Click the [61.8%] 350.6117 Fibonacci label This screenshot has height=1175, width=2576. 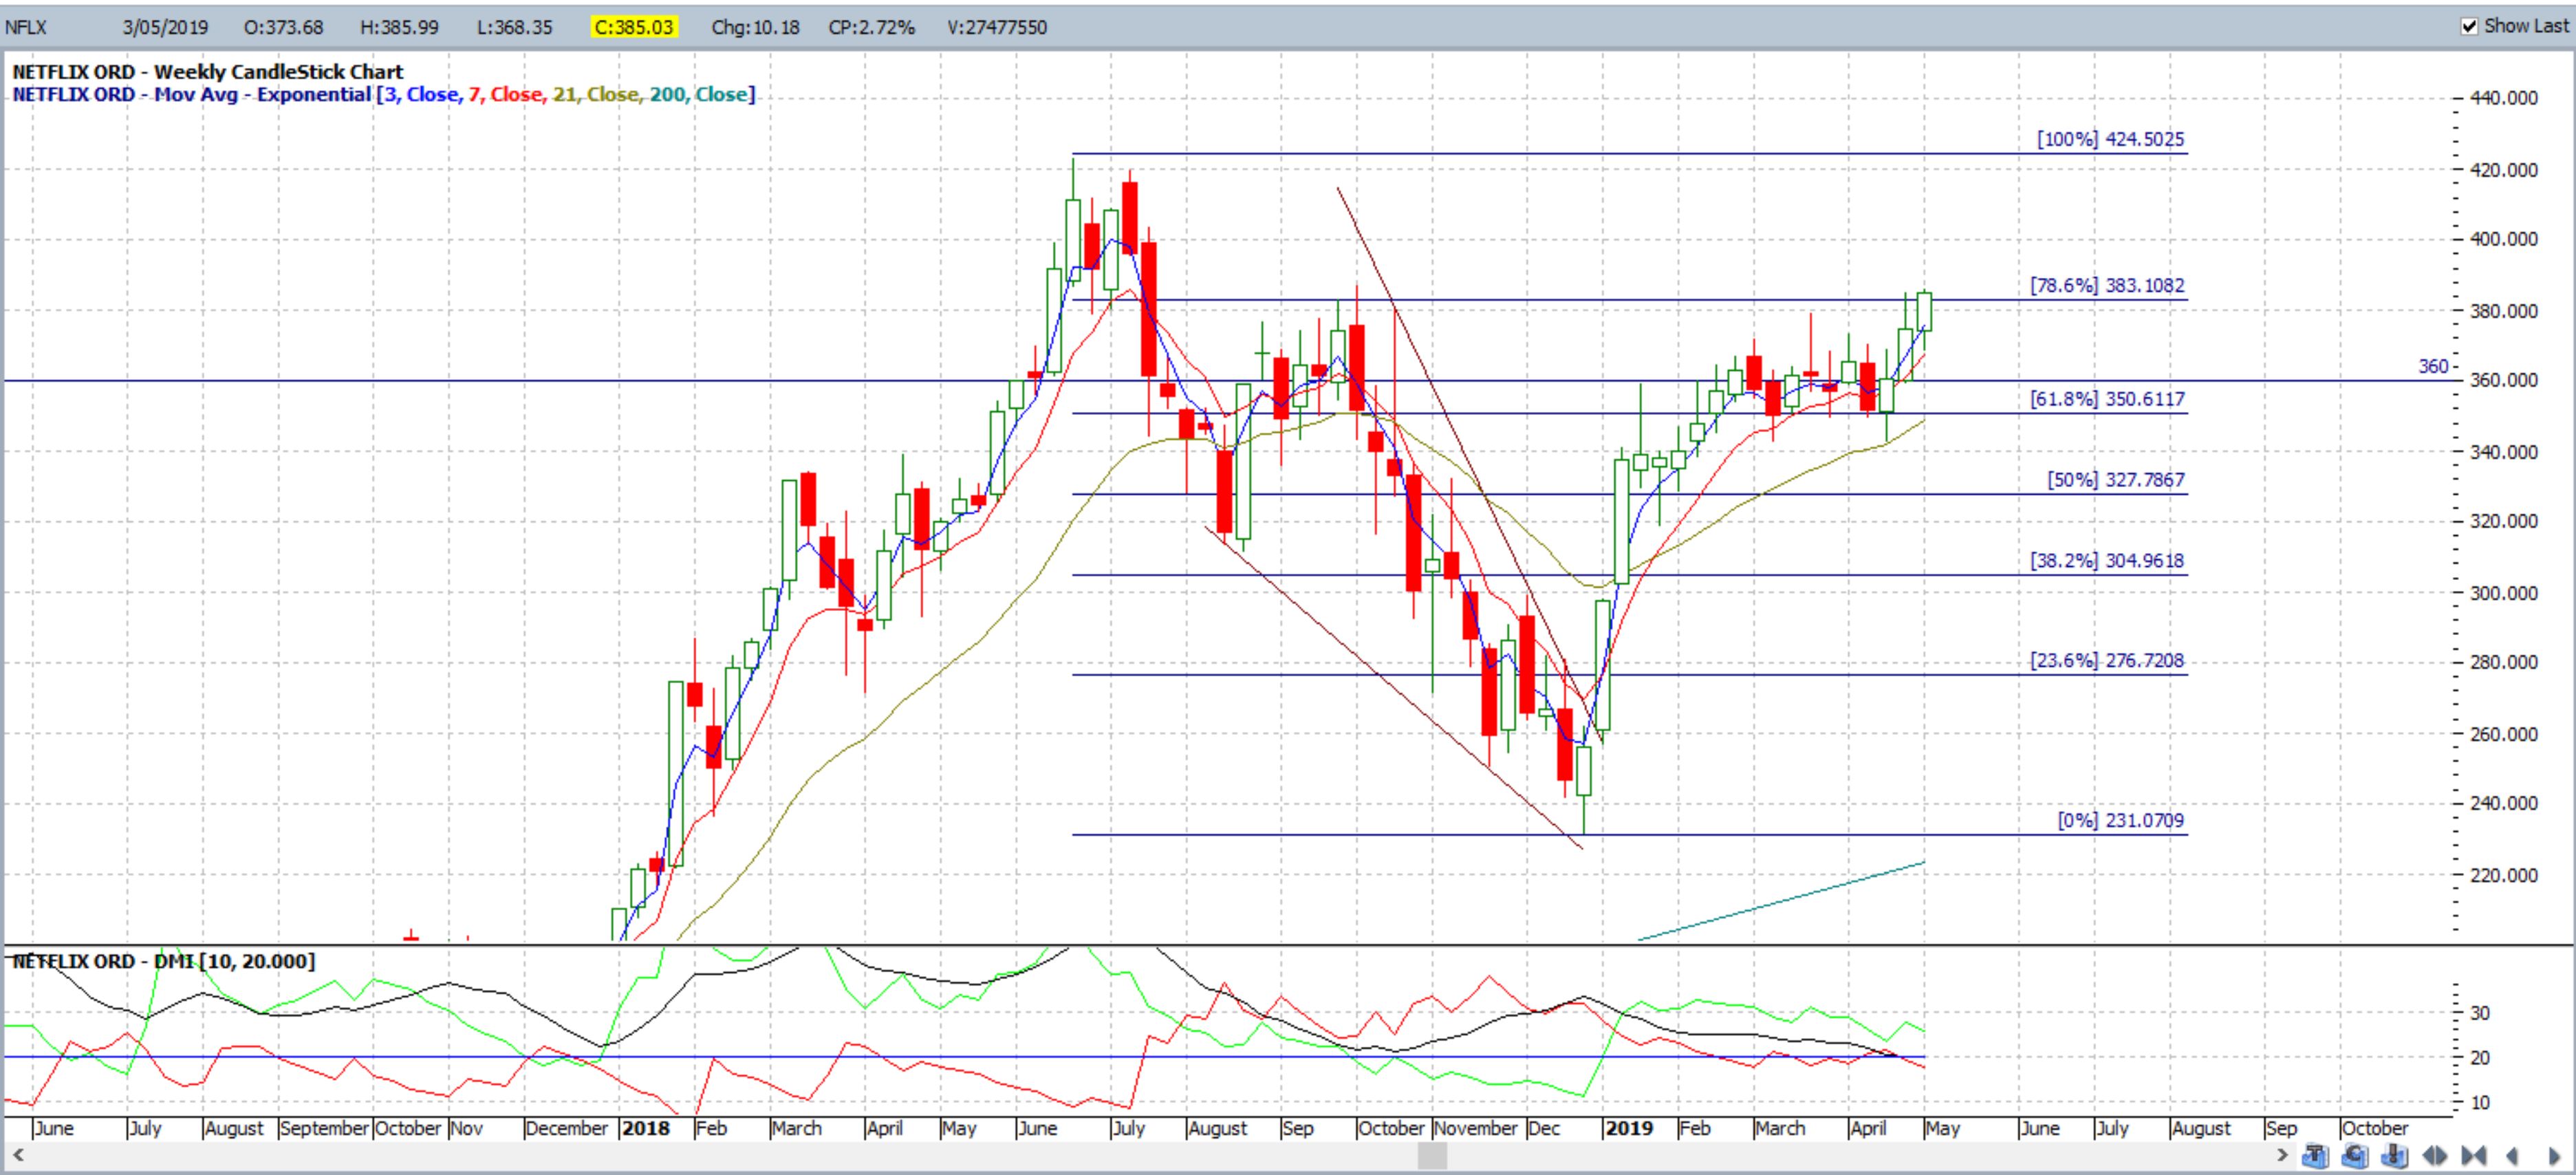click(x=2107, y=399)
